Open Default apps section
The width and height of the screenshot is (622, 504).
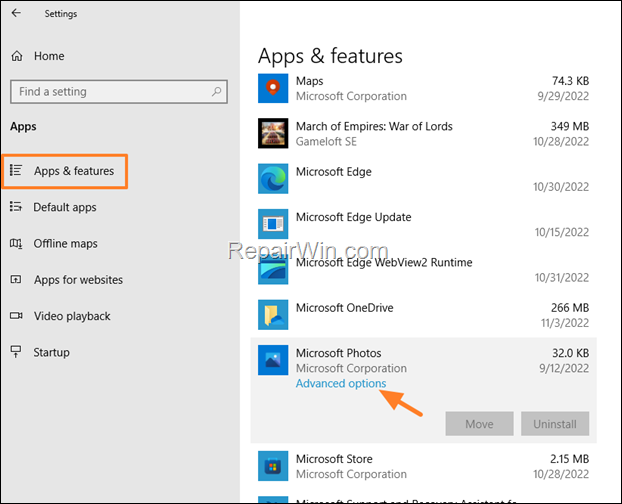[64, 207]
